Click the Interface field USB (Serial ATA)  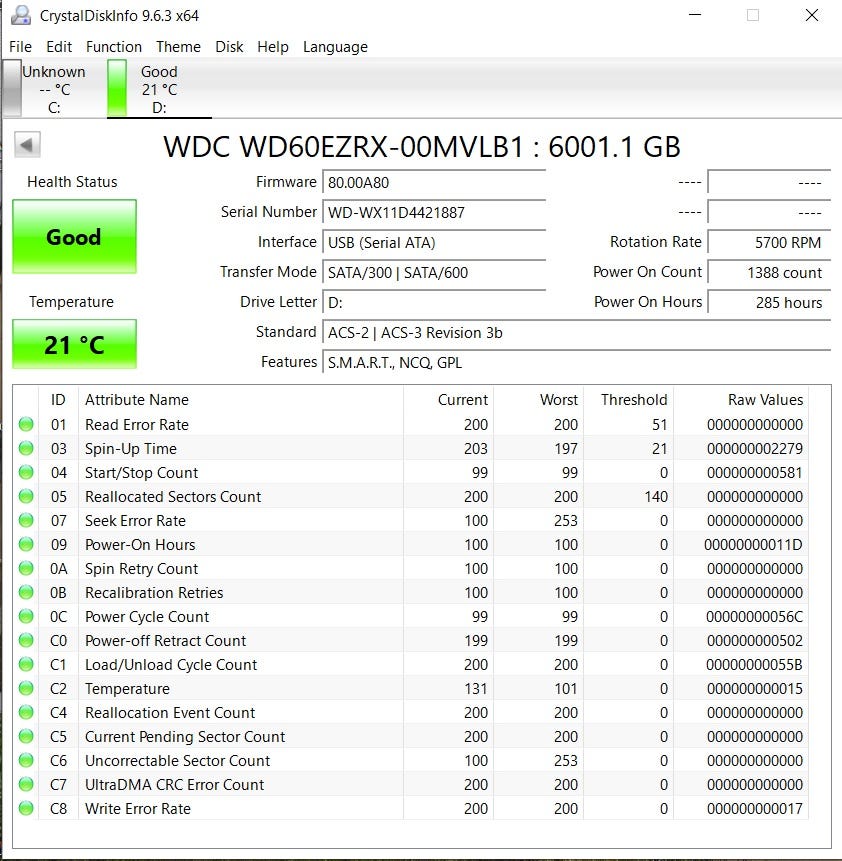[x=434, y=242]
